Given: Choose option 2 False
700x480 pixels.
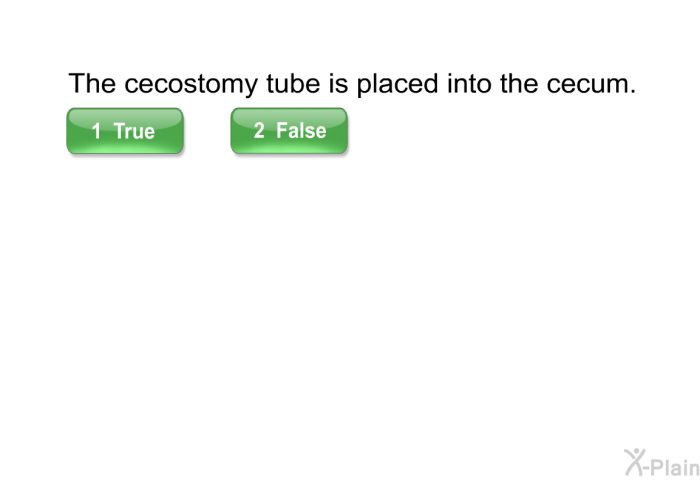Looking at the screenshot, I should coord(289,131).
